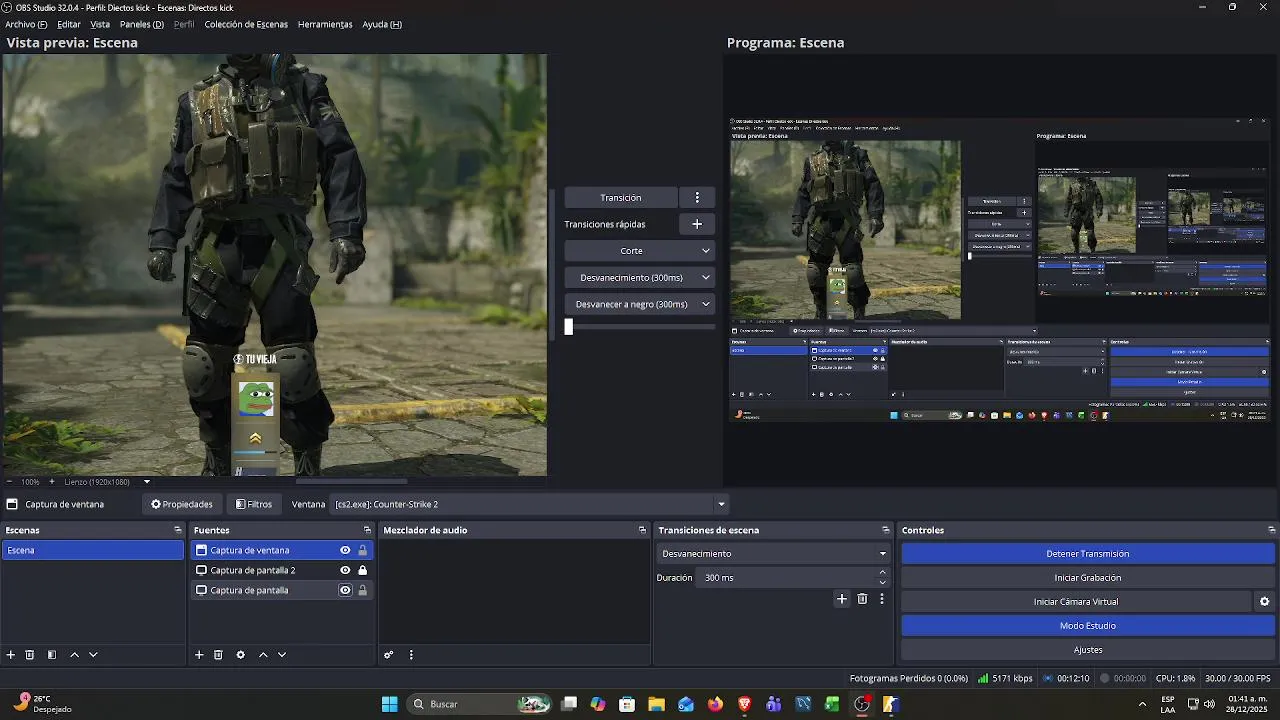Open audio mixer three-dot menu

pyautogui.click(x=411, y=655)
